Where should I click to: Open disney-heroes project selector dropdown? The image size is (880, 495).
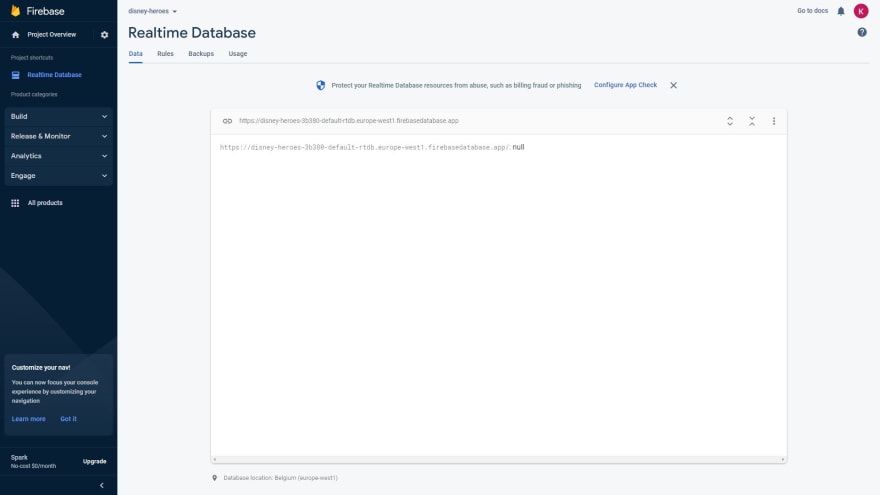click(x=152, y=11)
